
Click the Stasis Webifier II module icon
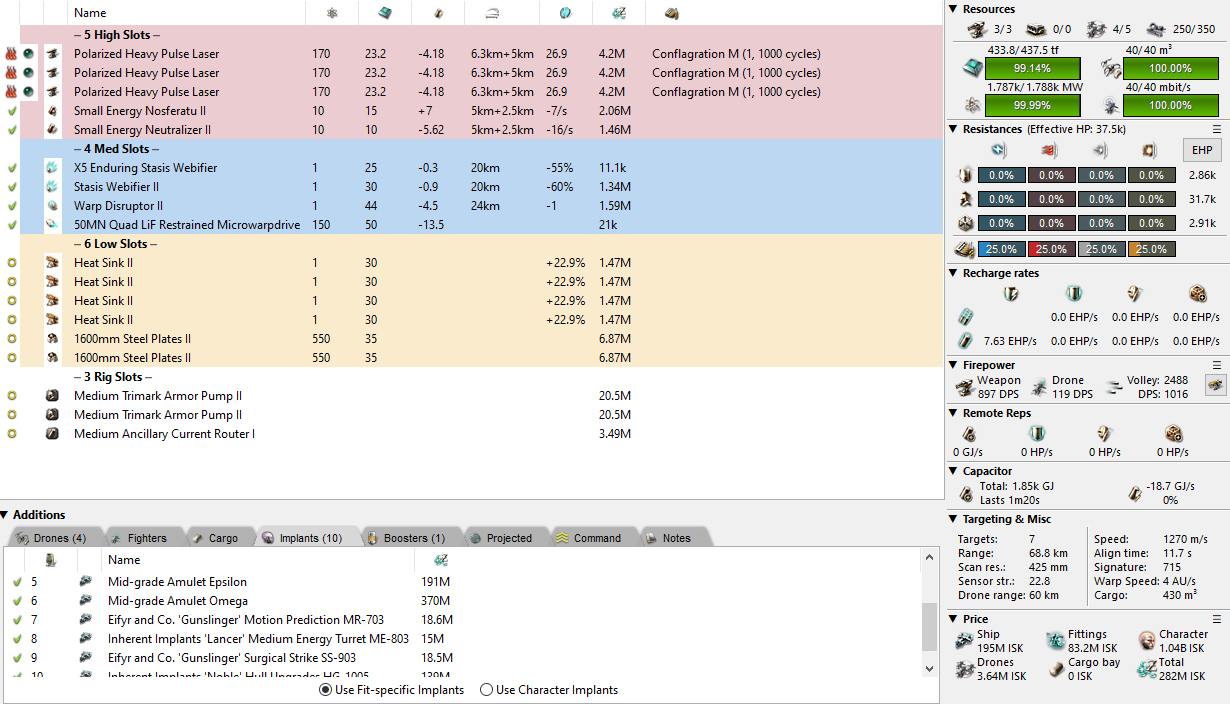coord(52,187)
